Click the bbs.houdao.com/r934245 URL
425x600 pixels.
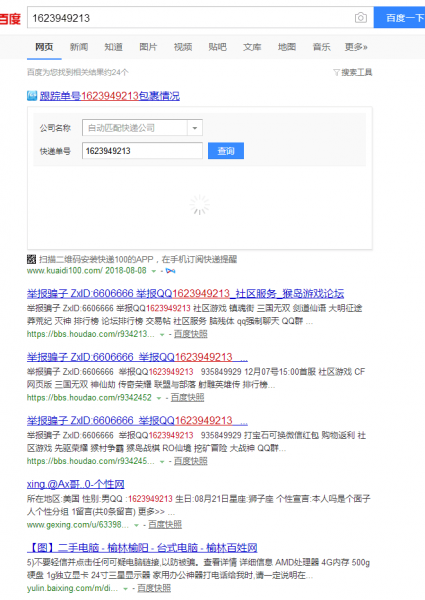pos(91,461)
